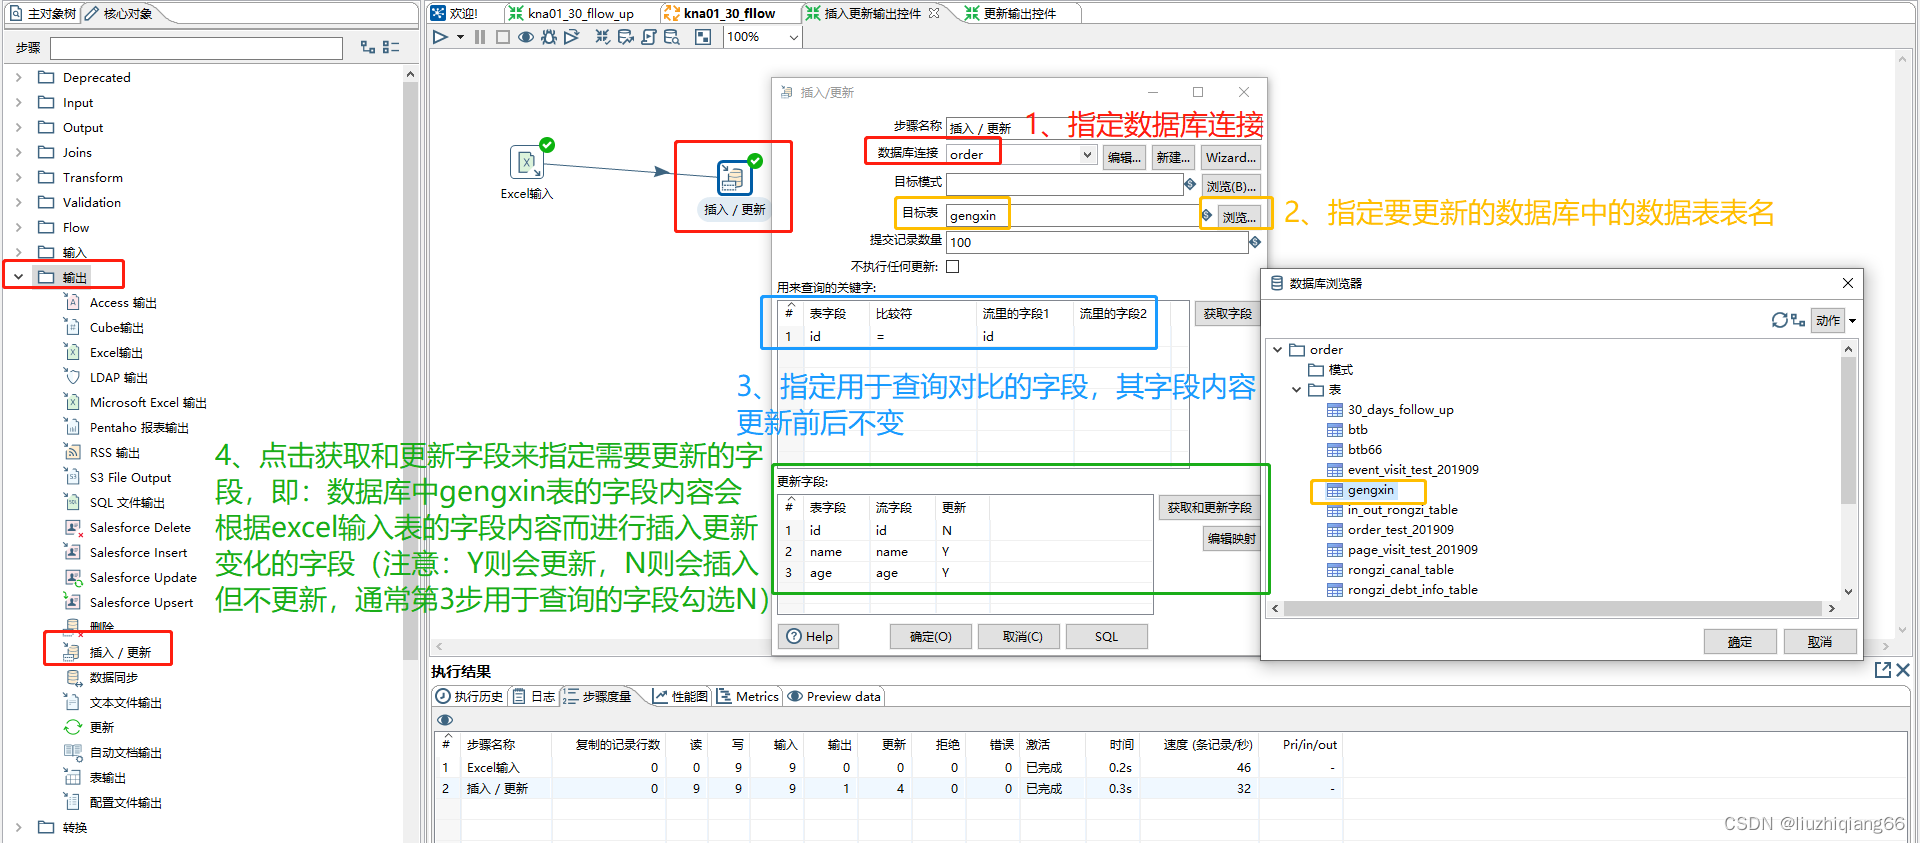Replay the transformation icon in toolbar

[x=572, y=37]
